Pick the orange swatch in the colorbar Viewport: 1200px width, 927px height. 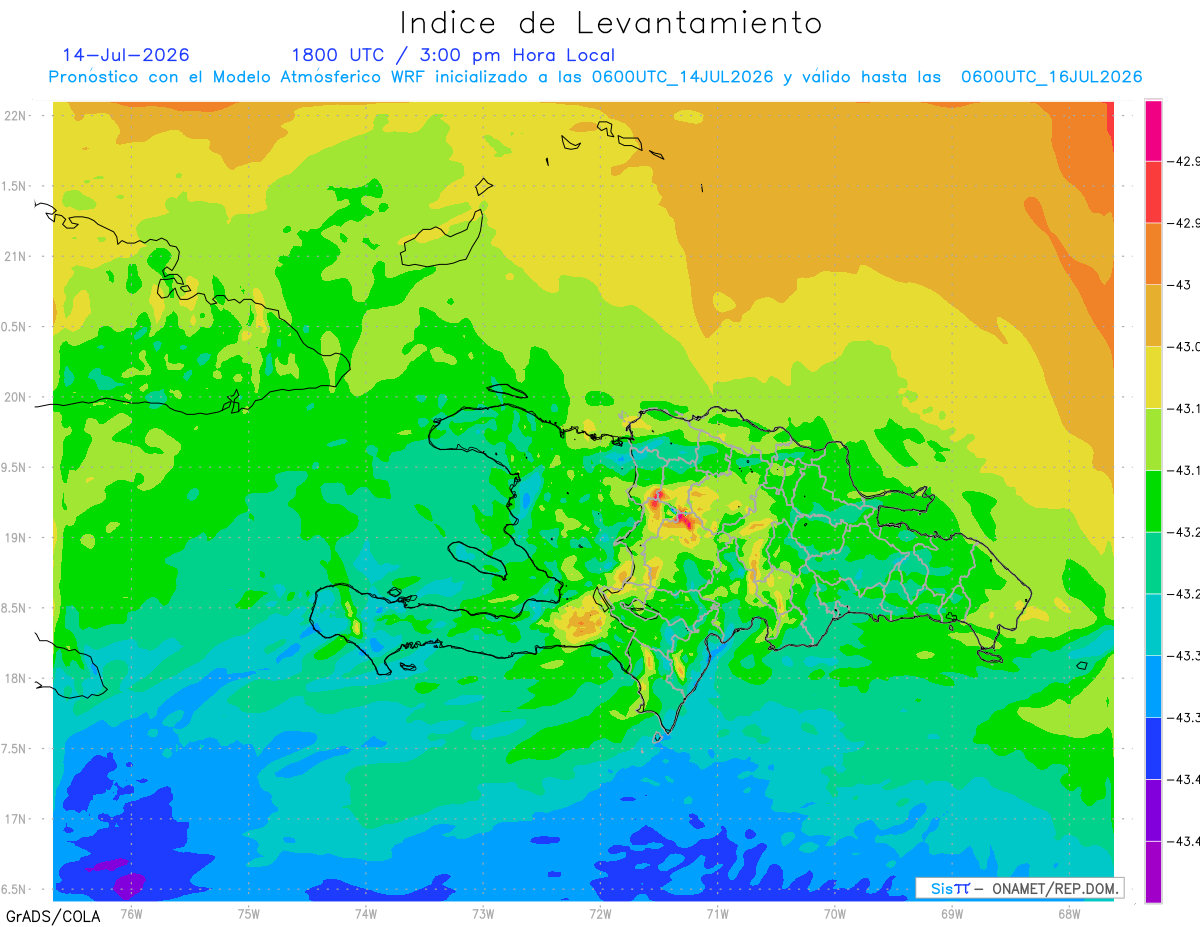pyautogui.click(x=1154, y=254)
